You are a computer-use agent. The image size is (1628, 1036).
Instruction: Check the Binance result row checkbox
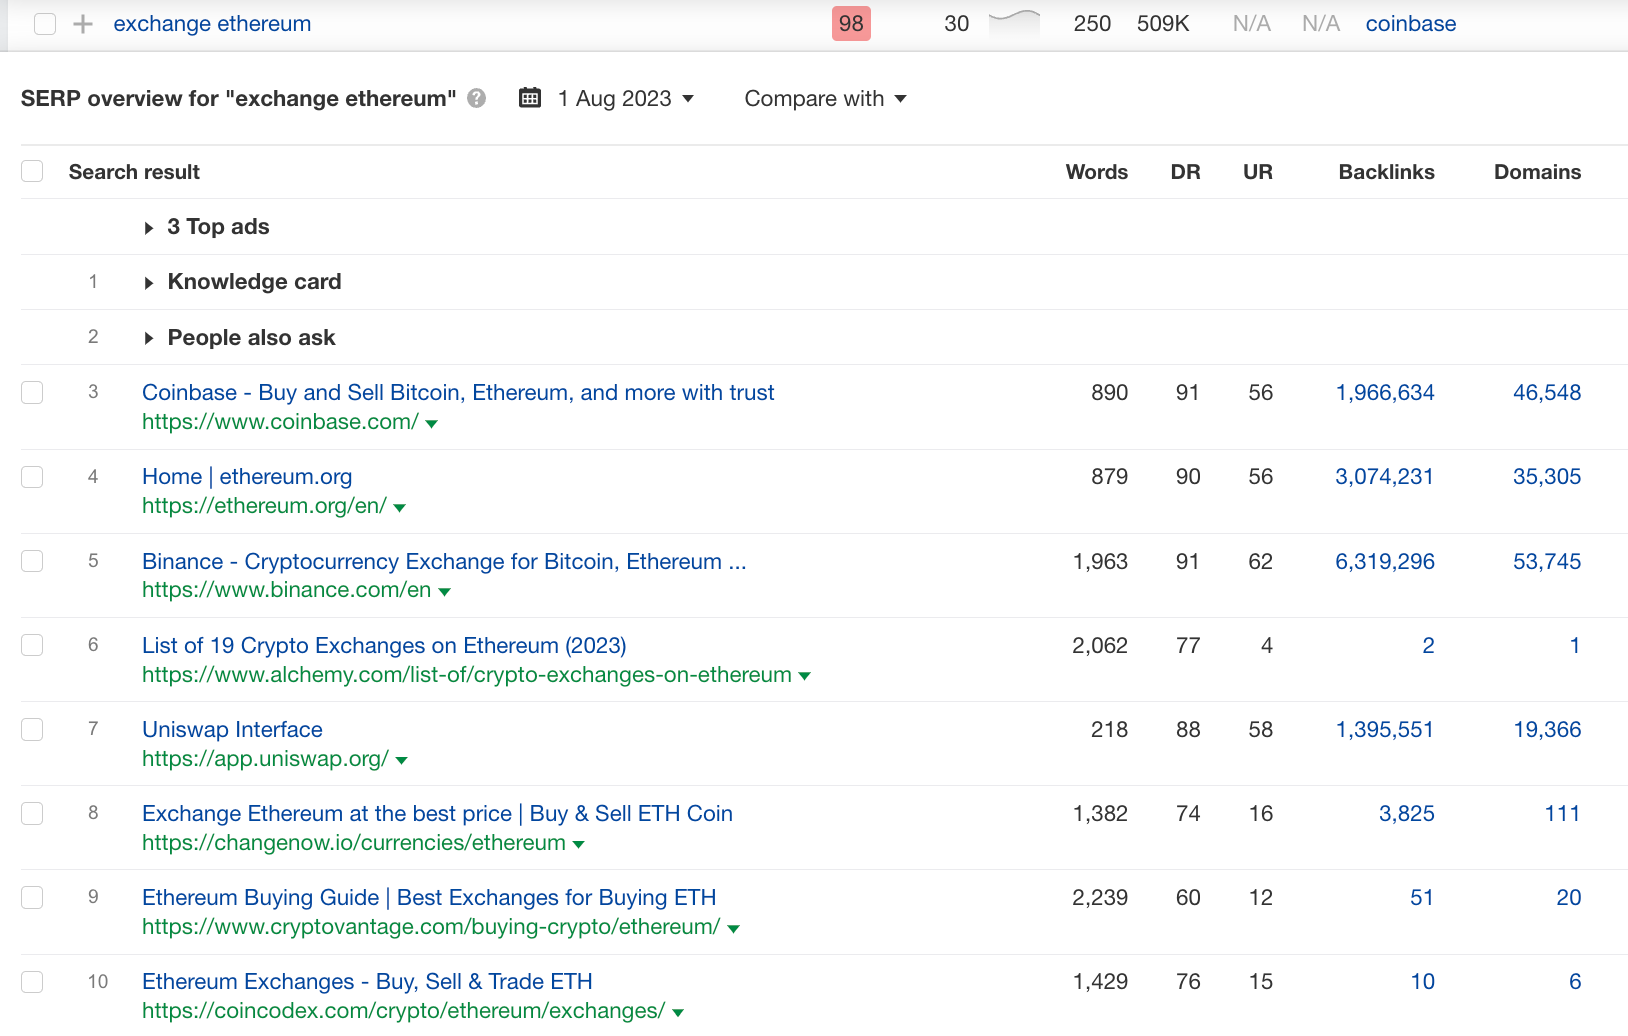tap(32, 560)
